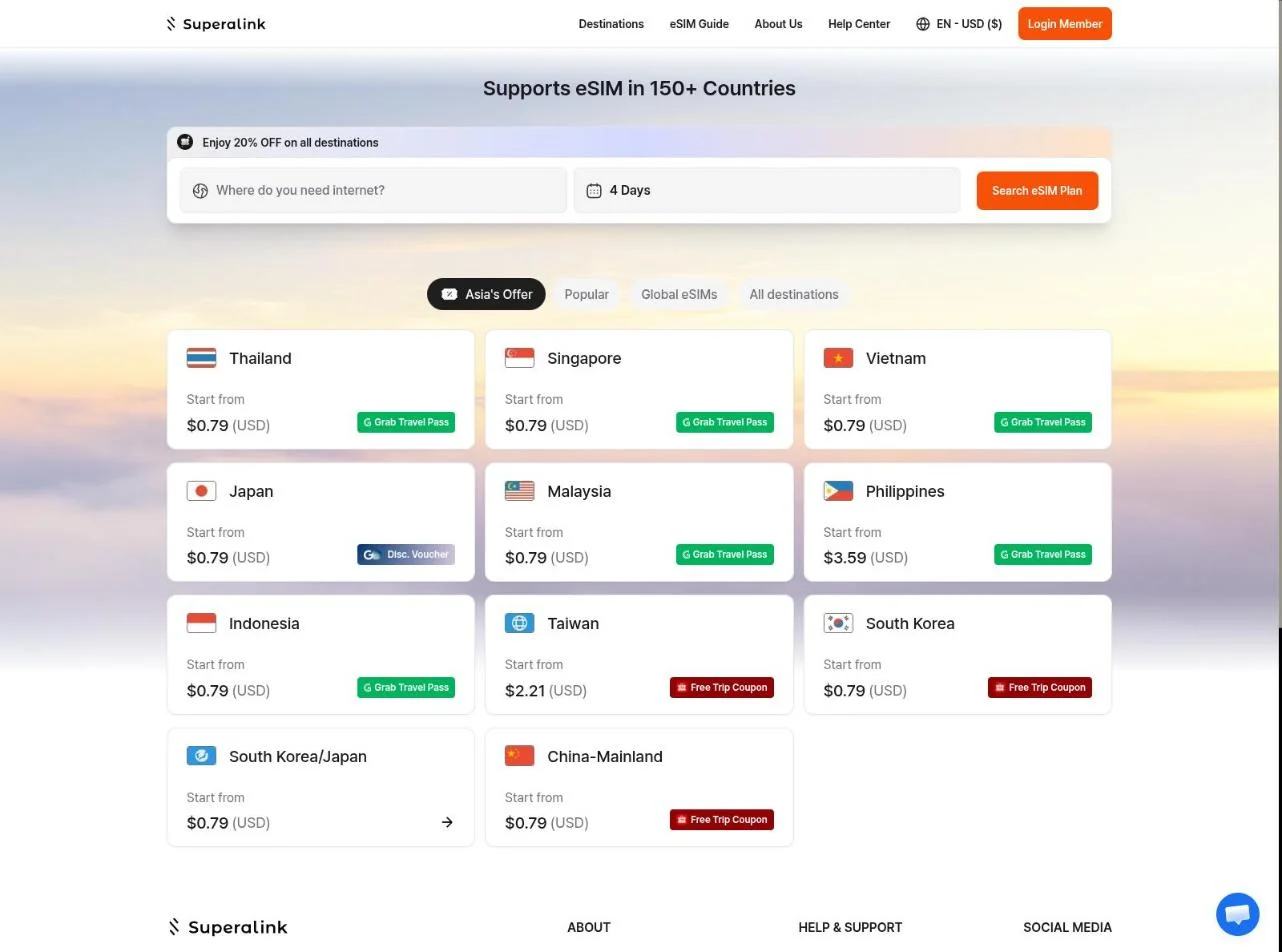This screenshot has height=952, width=1282.
Task: Click the Vietnam flag icon
Action: pos(838,358)
